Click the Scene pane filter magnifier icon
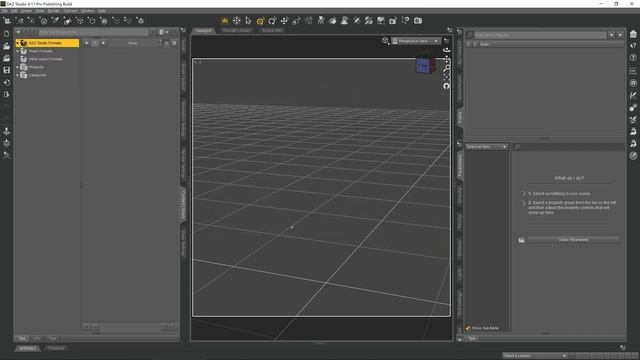Screen dimensions: 640x360 click(469, 35)
